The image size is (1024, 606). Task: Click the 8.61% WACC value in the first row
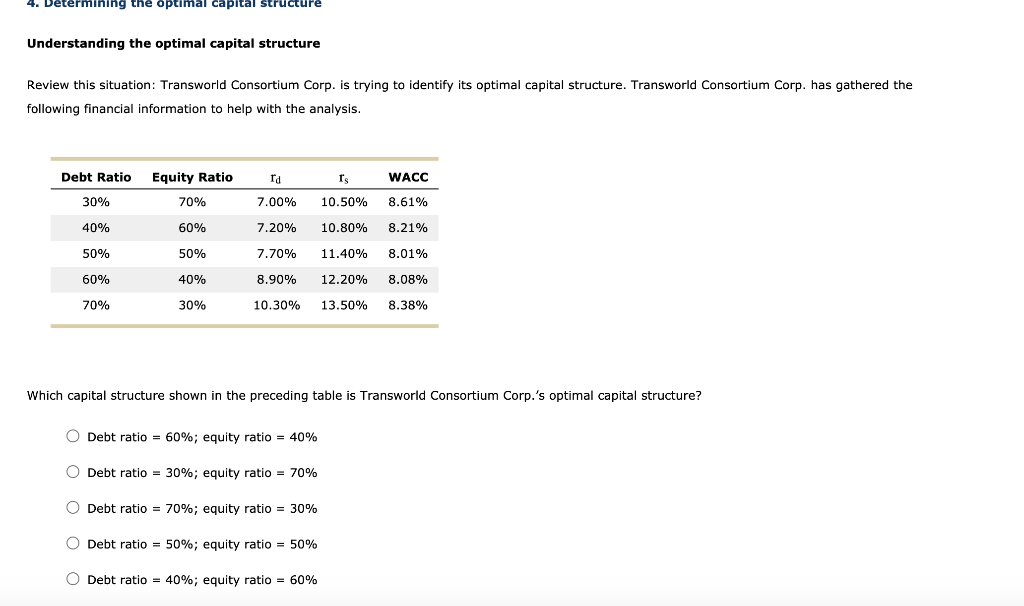[x=408, y=201]
